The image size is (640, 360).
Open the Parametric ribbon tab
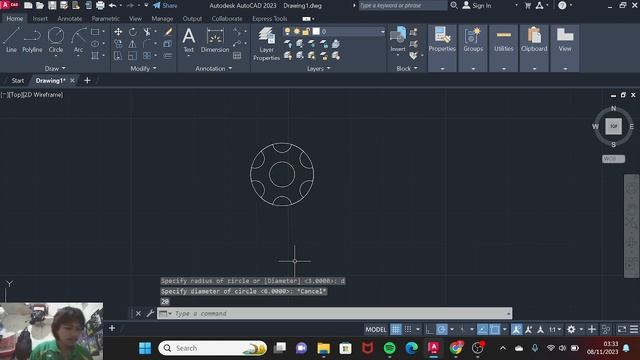[105, 18]
